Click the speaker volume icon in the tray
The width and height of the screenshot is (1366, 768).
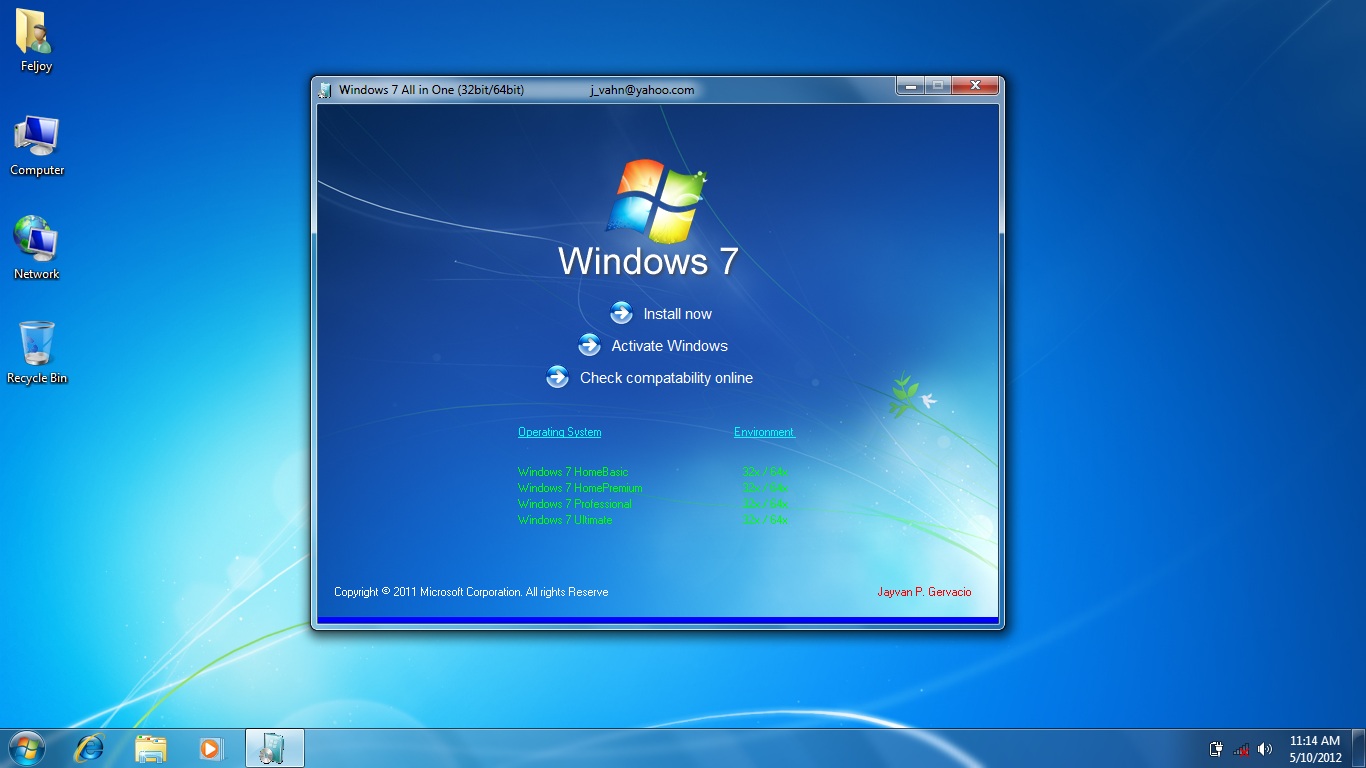pos(1265,748)
